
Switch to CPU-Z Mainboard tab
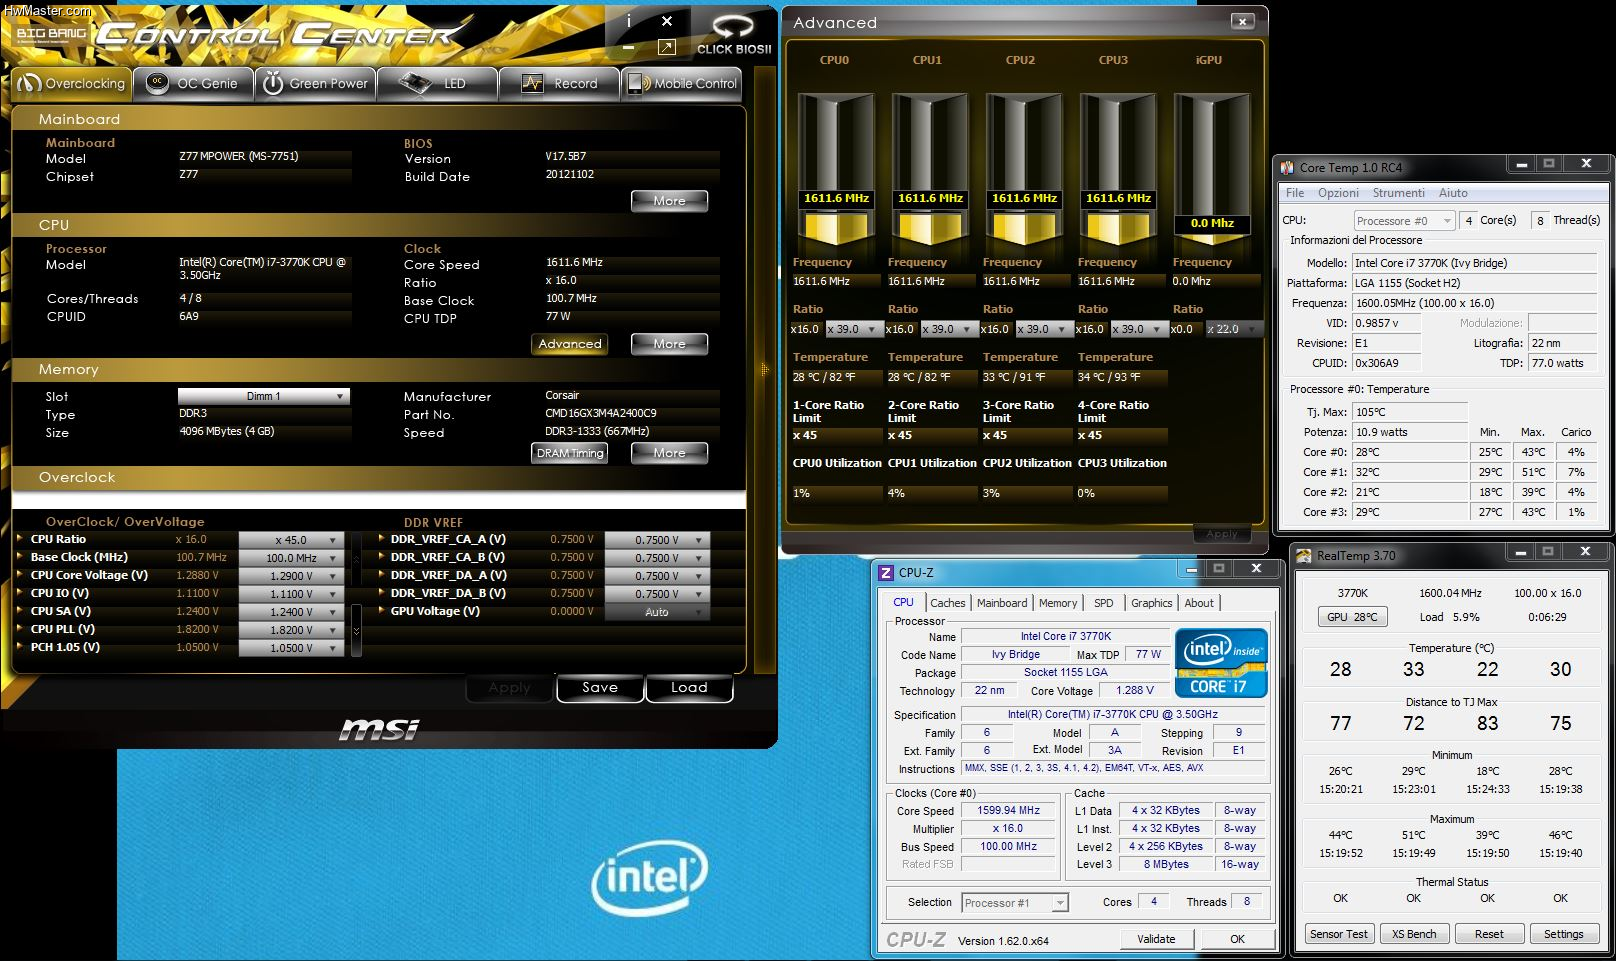1002,603
